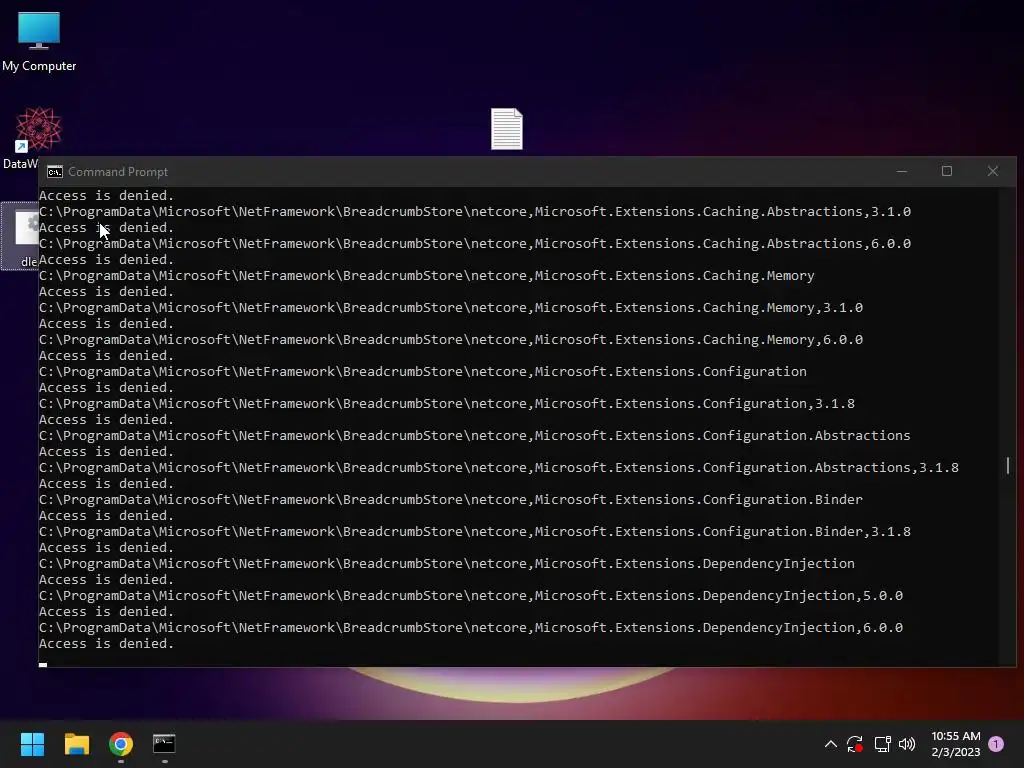
Task: Click the line ending Caching.Abstractions,3.1.0
Action: [x=475, y=212]
